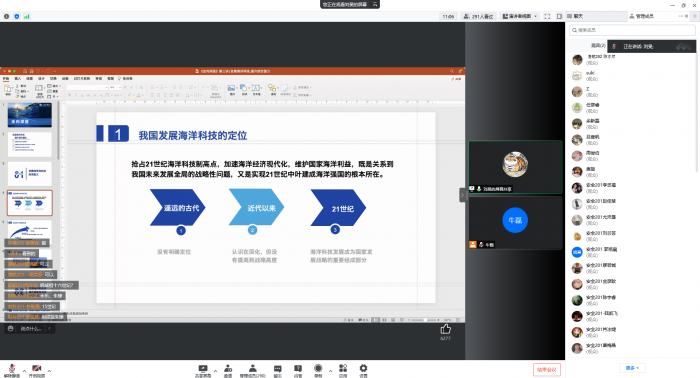This screenshot has width=700, height=378.
Task: Click the emoji icon in chat input
Action: pyautogui.click(x=10, y=328)
